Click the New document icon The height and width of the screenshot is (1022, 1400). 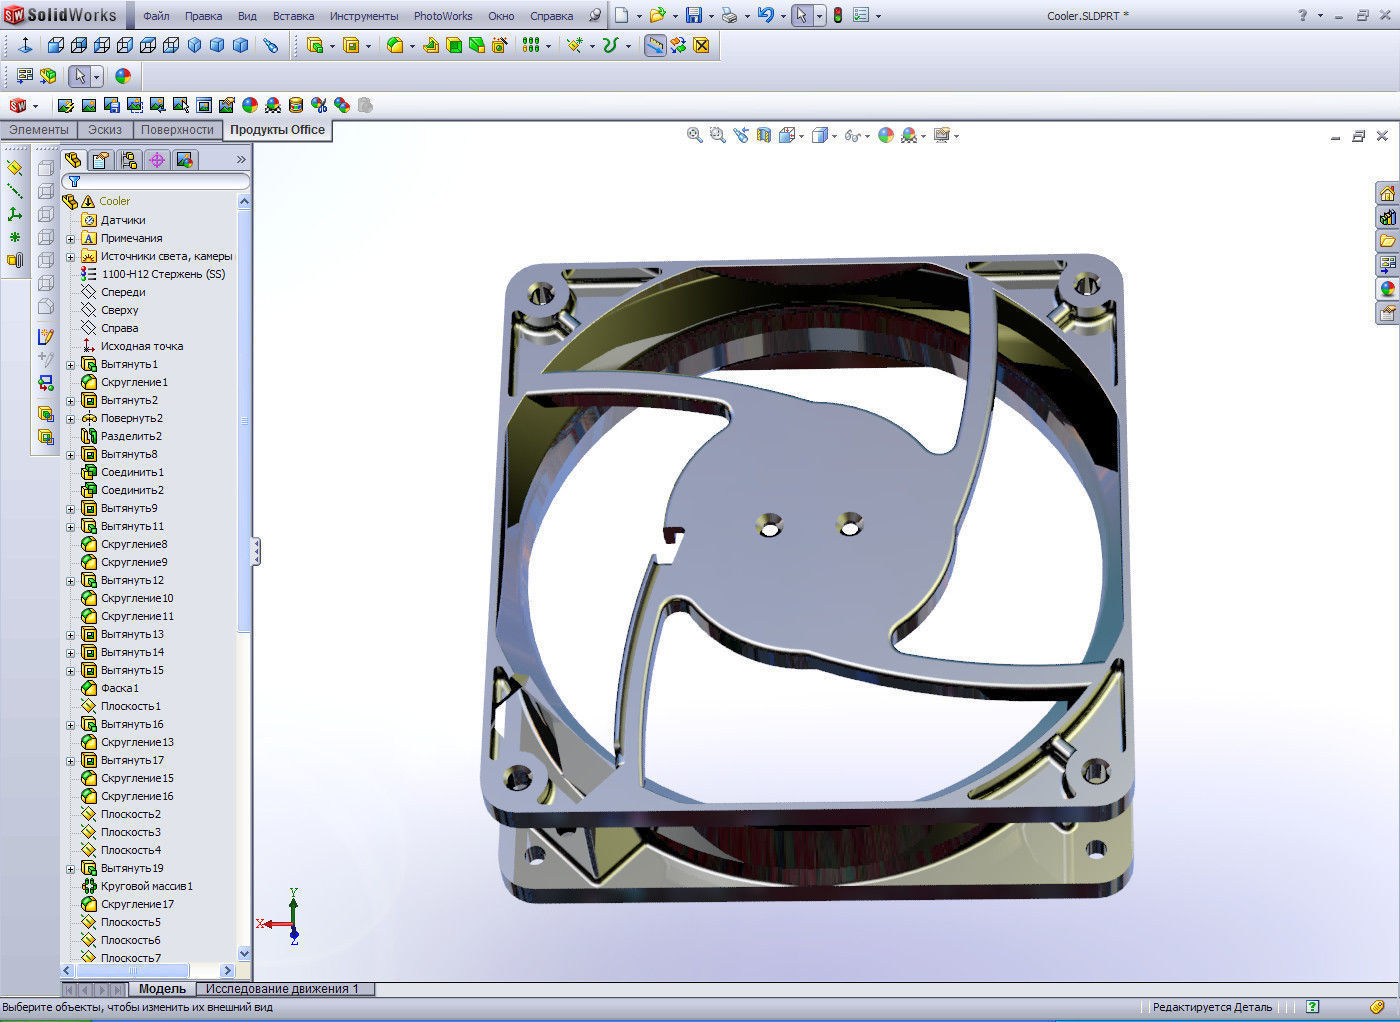(x=621, y=15)
